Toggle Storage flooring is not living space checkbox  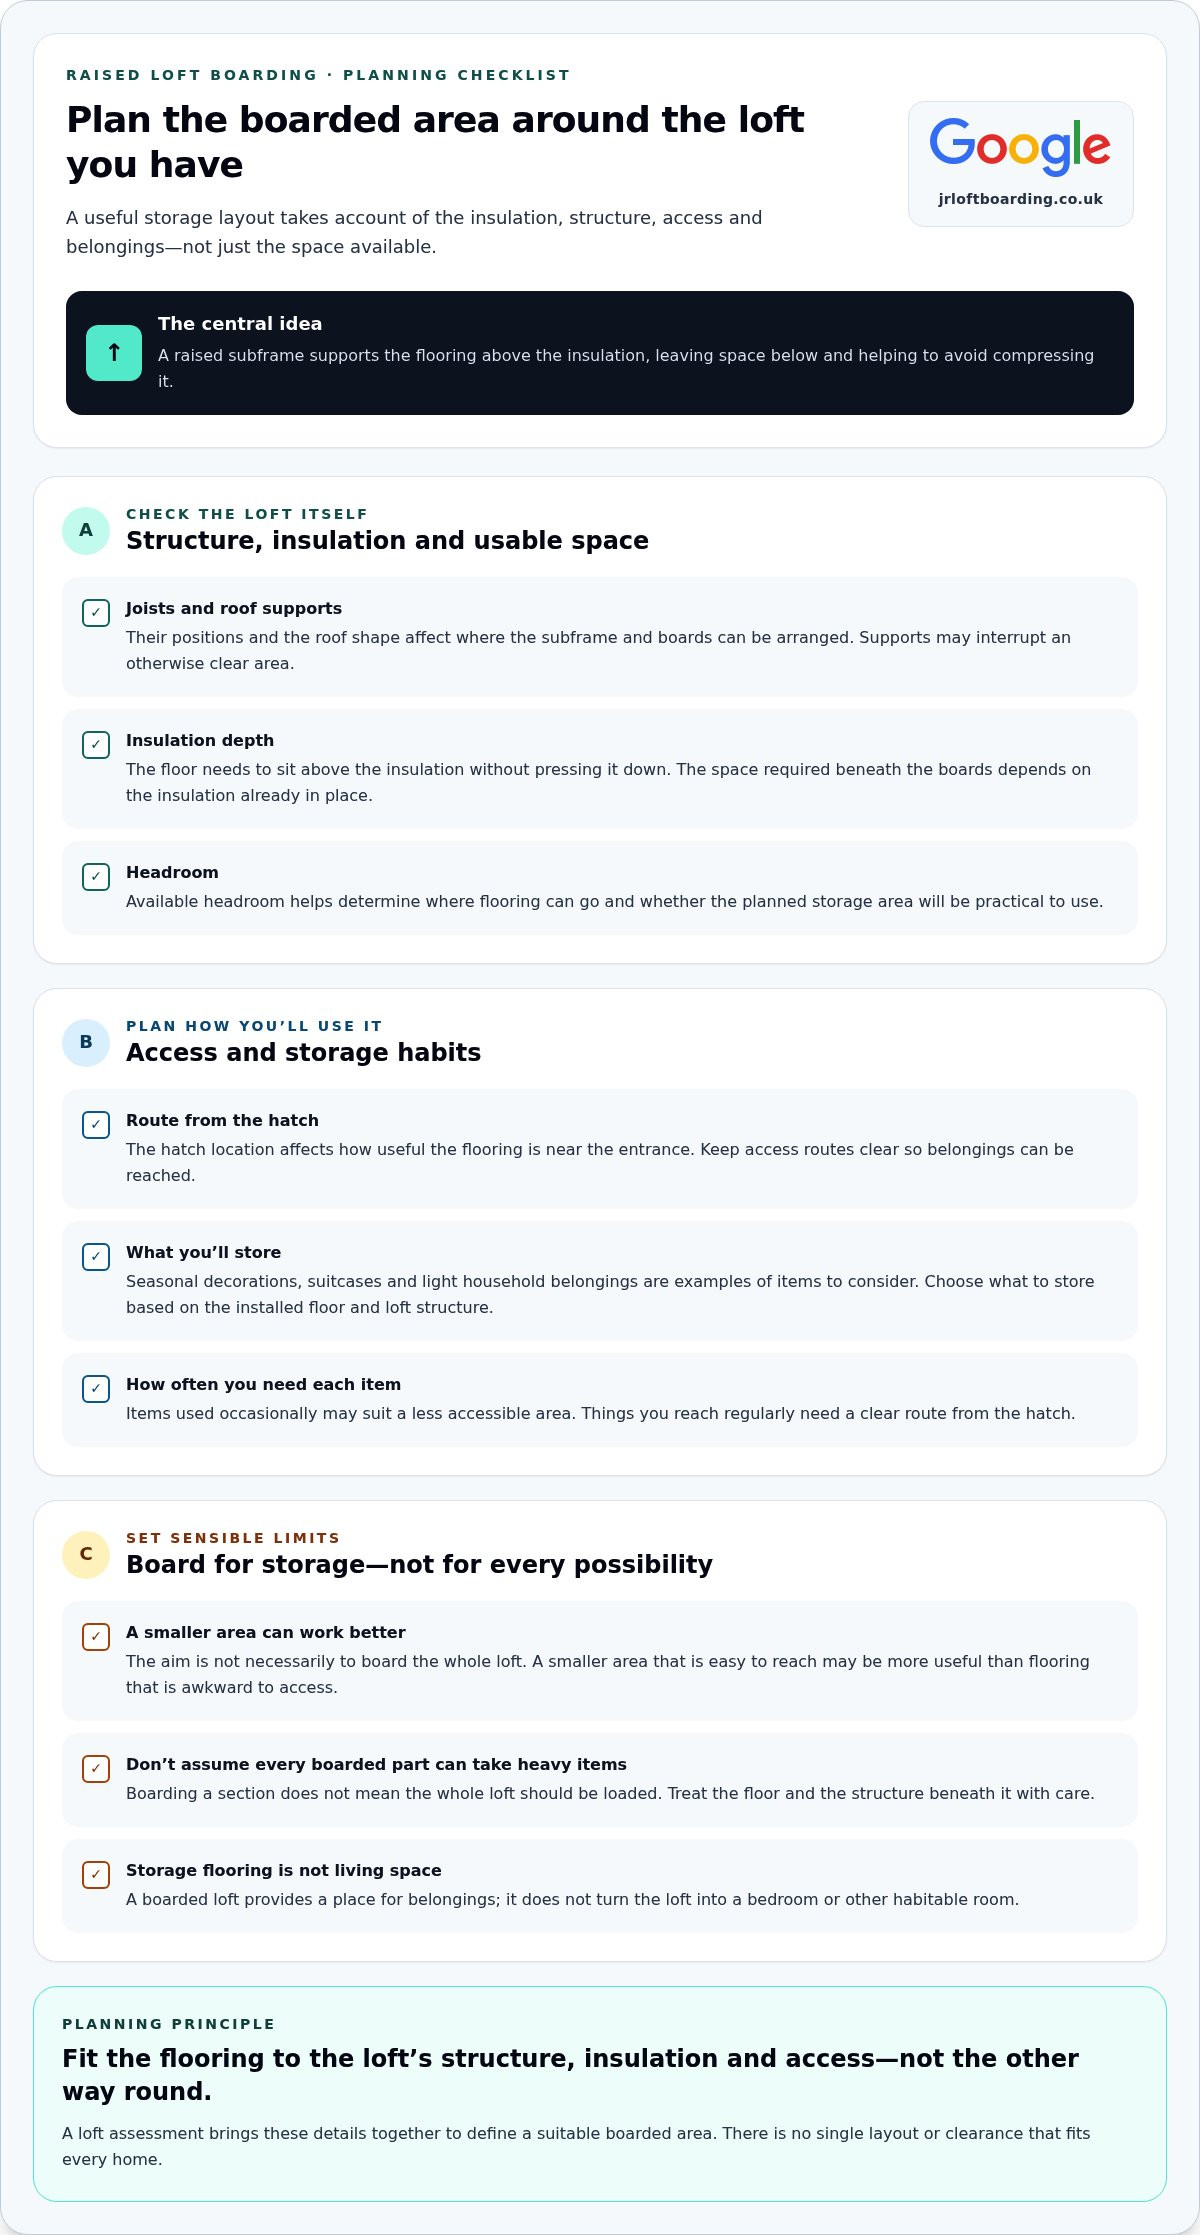(x=96, y=1875)
